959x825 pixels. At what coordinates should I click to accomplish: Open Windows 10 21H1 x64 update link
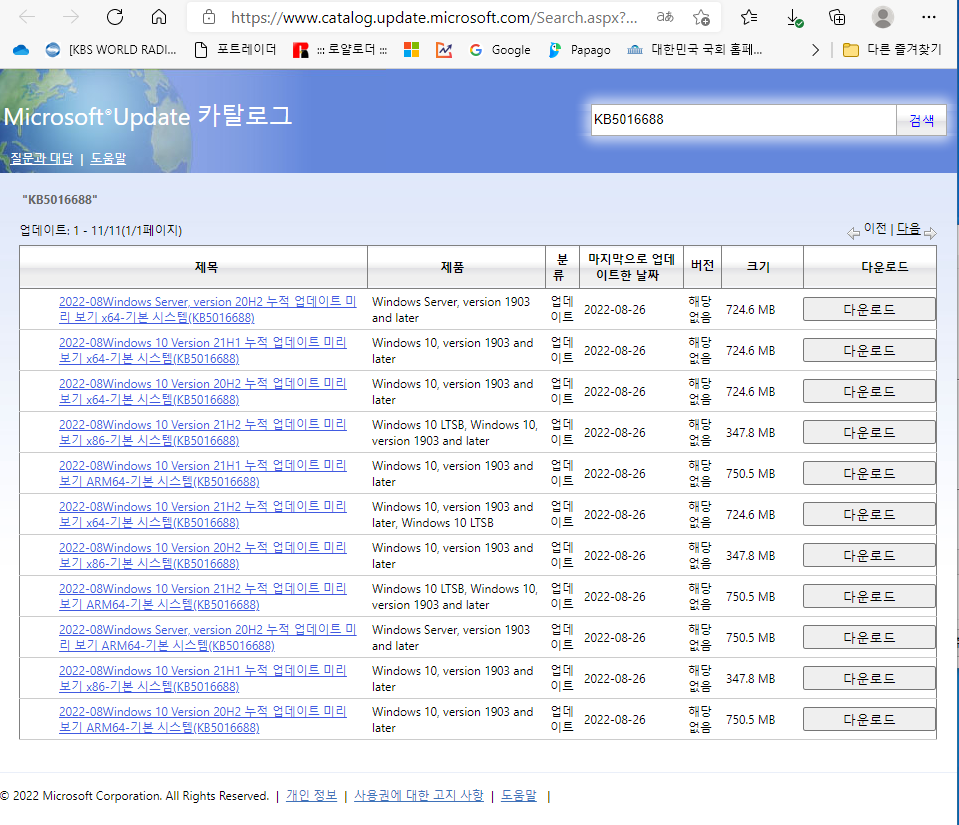(x=202, y=350)
